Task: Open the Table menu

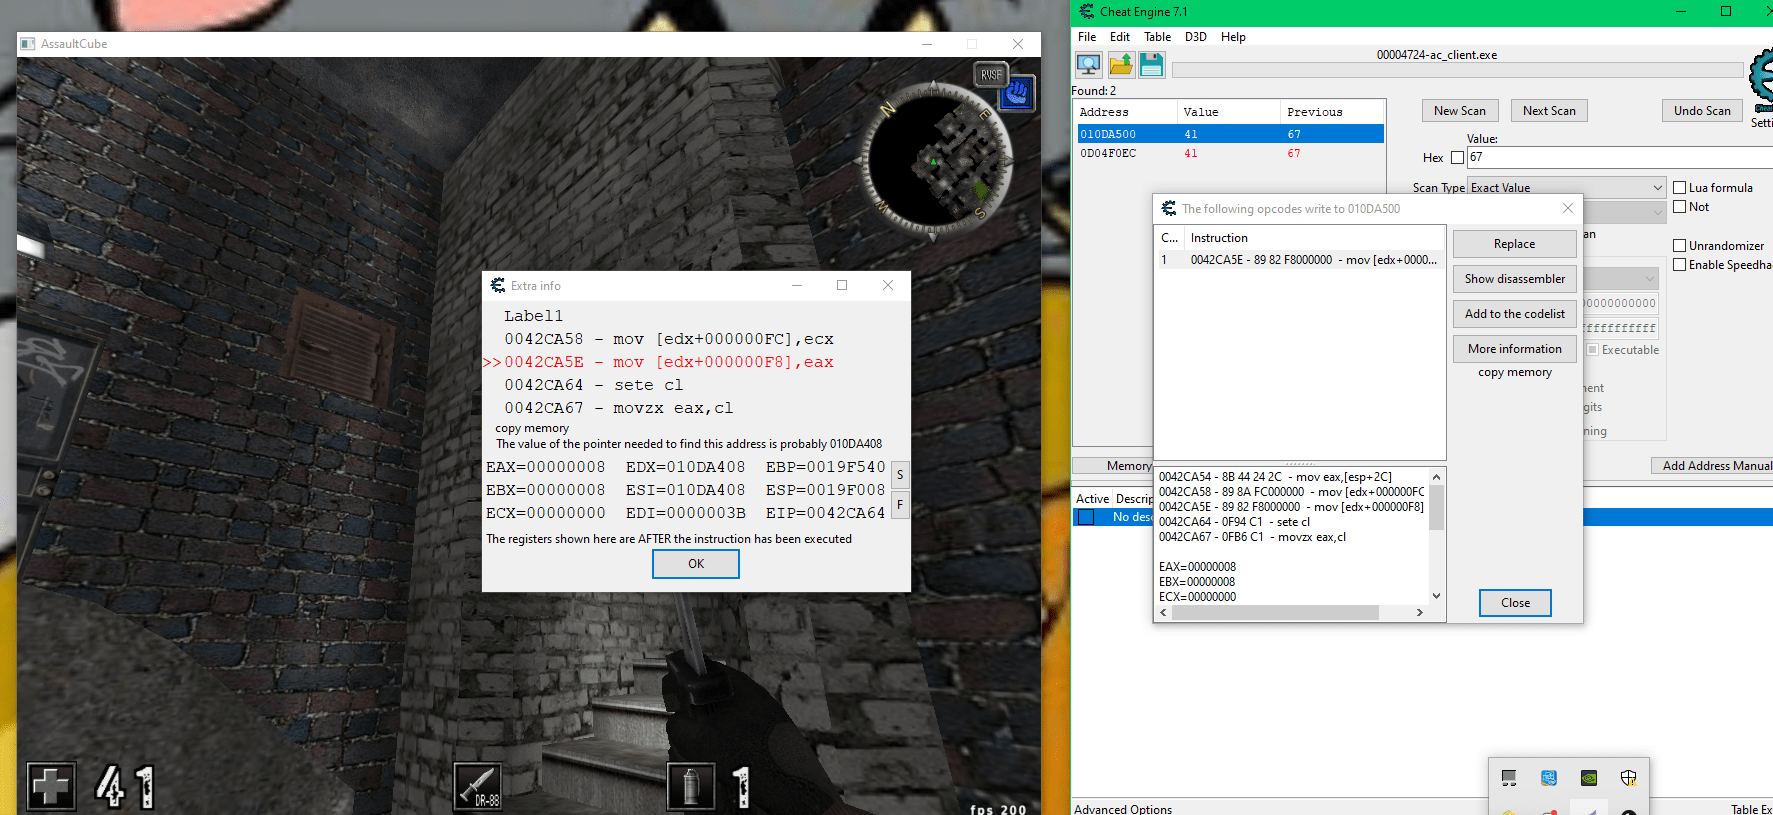Action: coord(1157,37)
